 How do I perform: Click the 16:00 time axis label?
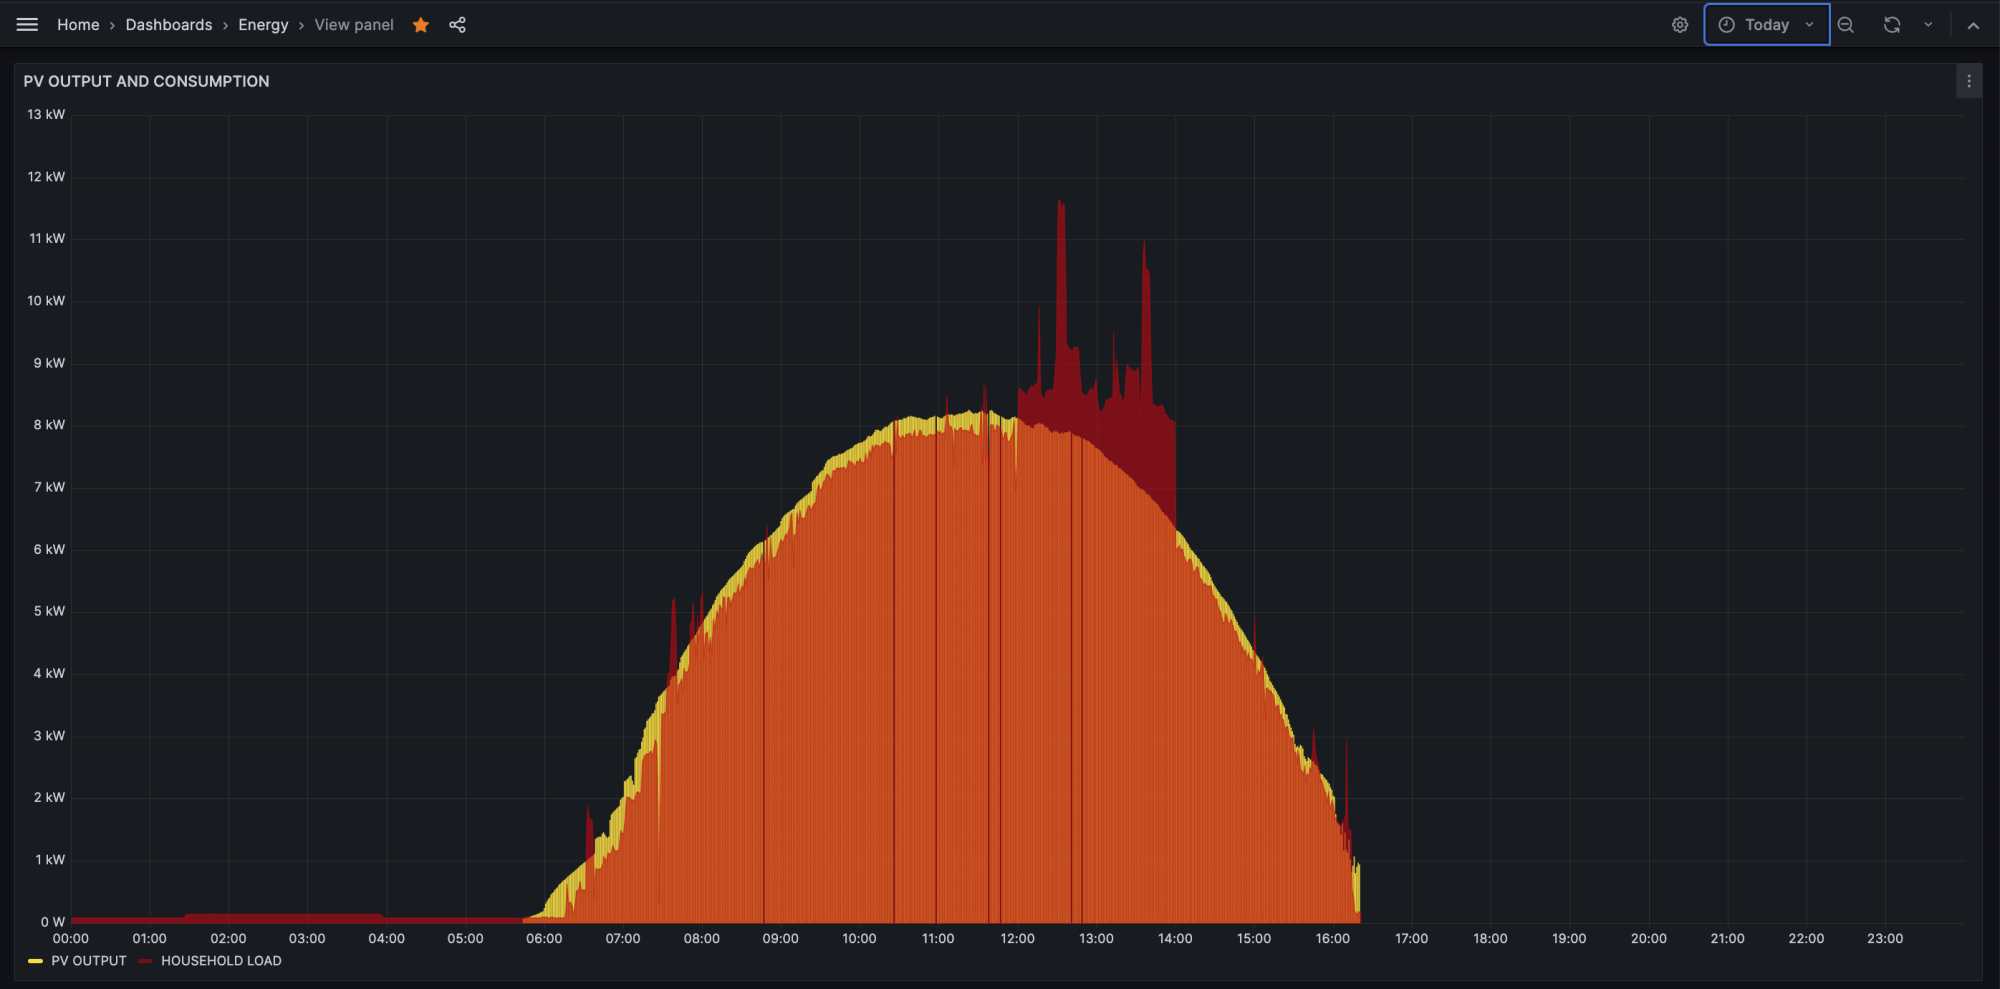[1333, 938]
